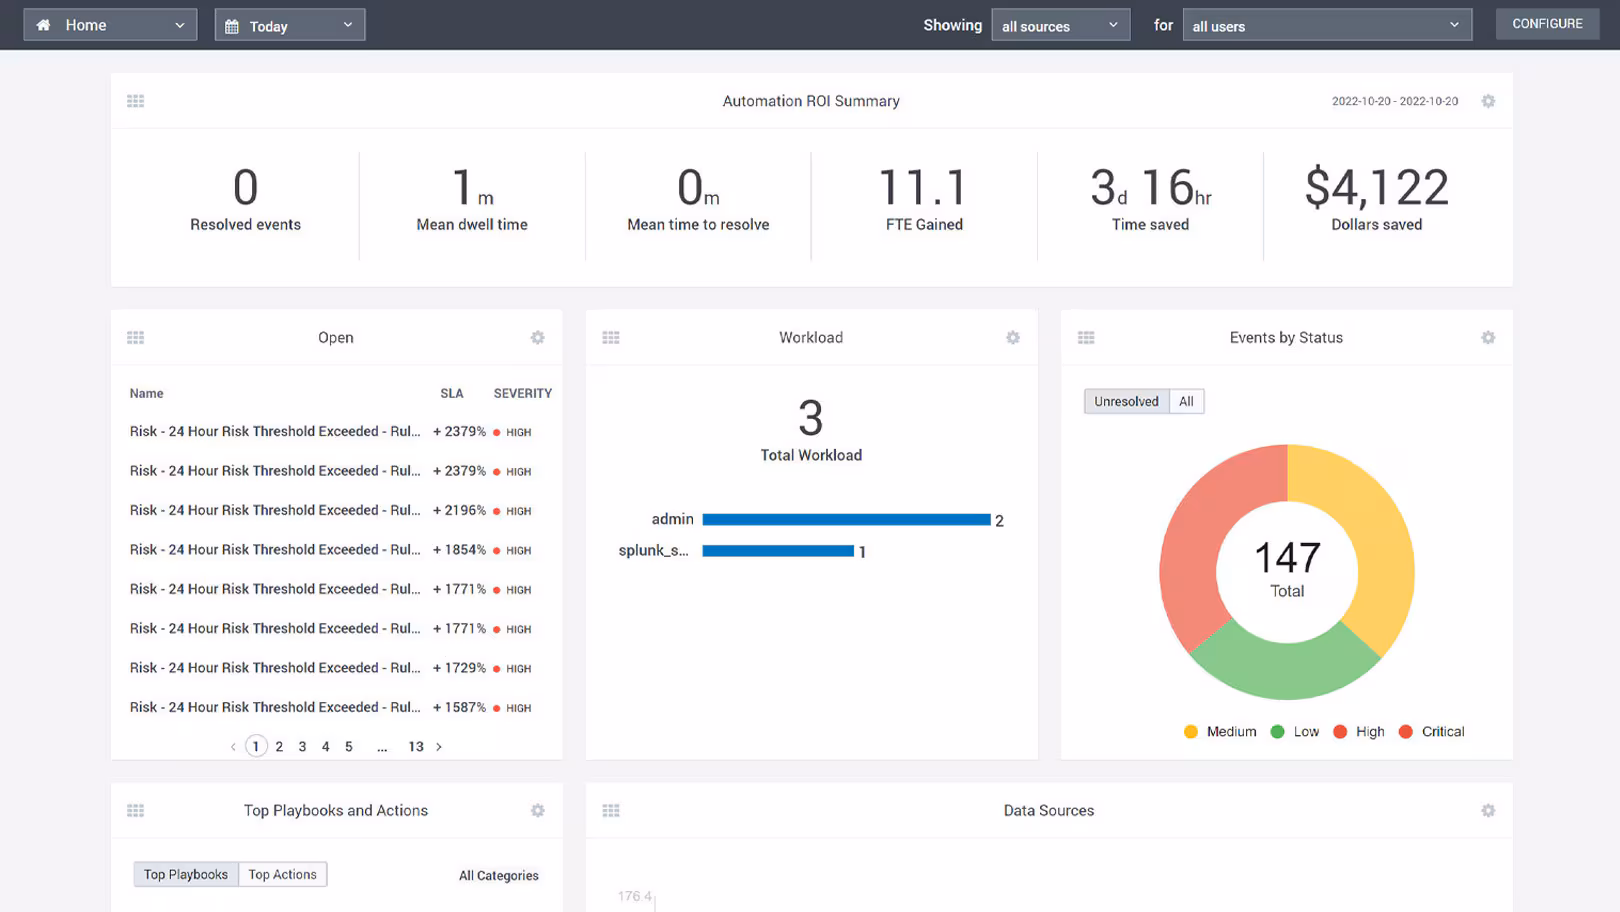Viewport: 1620px width, 912px height.
Task: Select the Top Playbooks tab
Action: [x=186, y=874]
